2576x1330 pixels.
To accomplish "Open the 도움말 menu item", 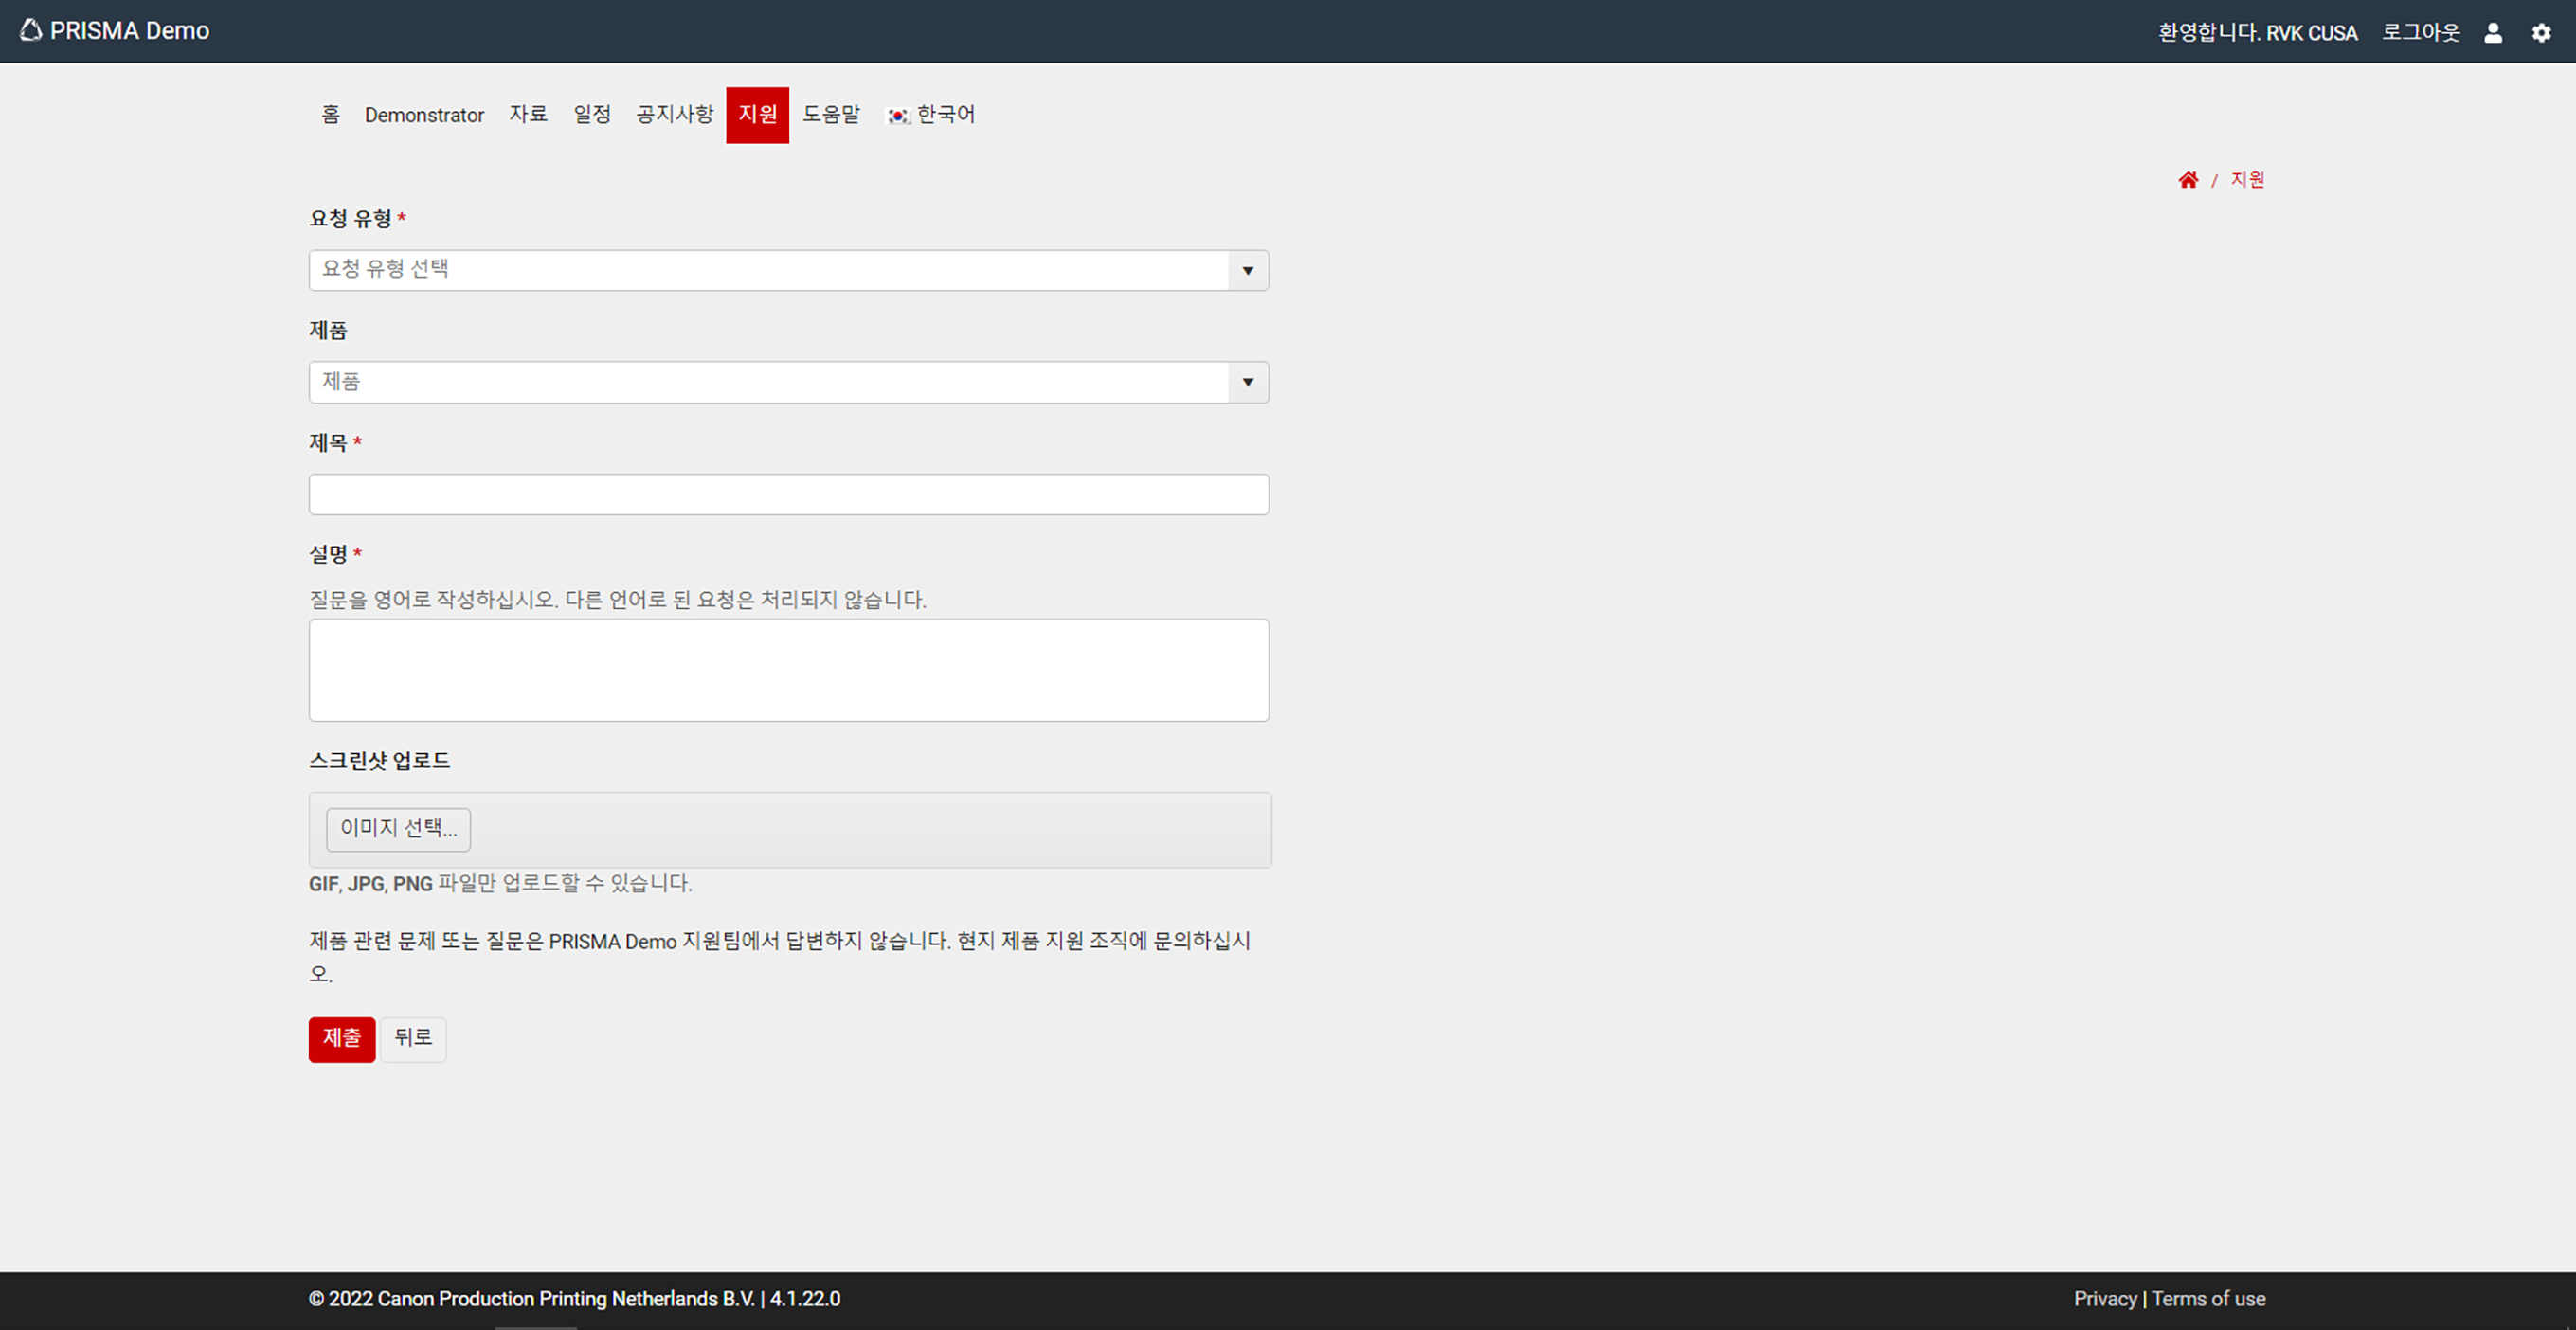I will pyautogui.click(x=831, y=115).
